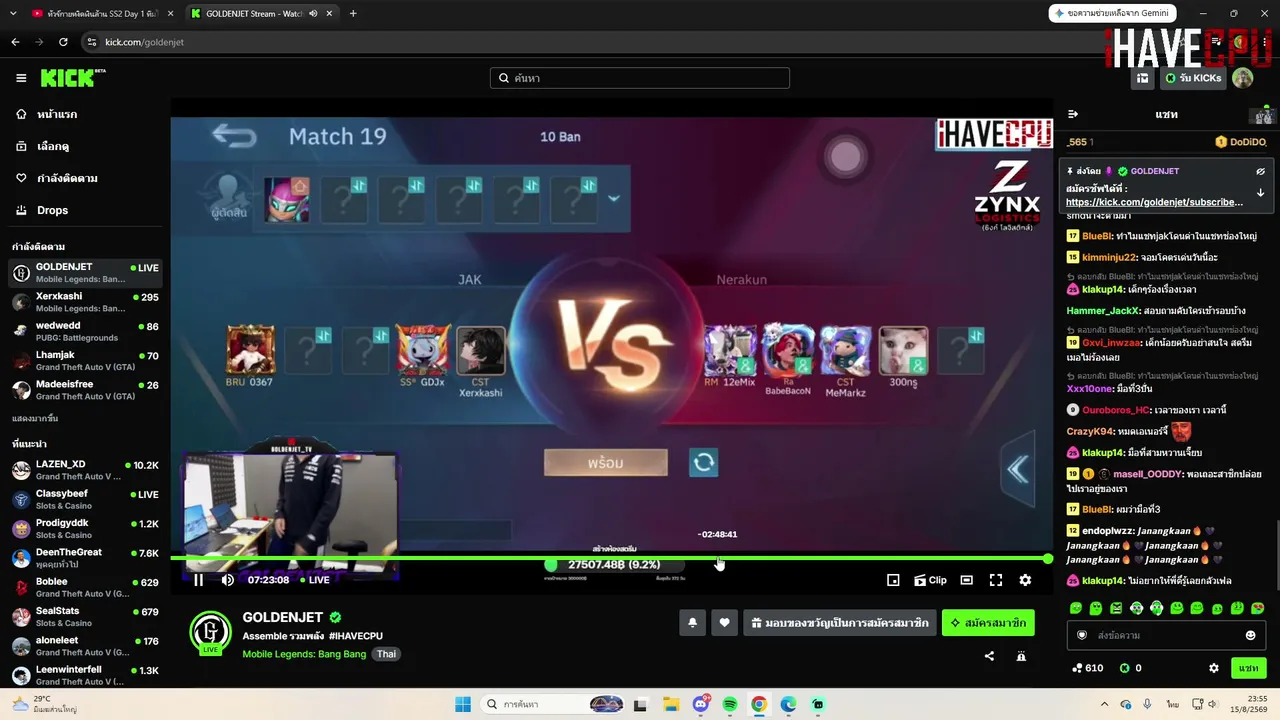Image resolution: width=1280 pixels, height=720 pixels.
Task: Open the emoji picker in chat
Action: click(1250, 635)
